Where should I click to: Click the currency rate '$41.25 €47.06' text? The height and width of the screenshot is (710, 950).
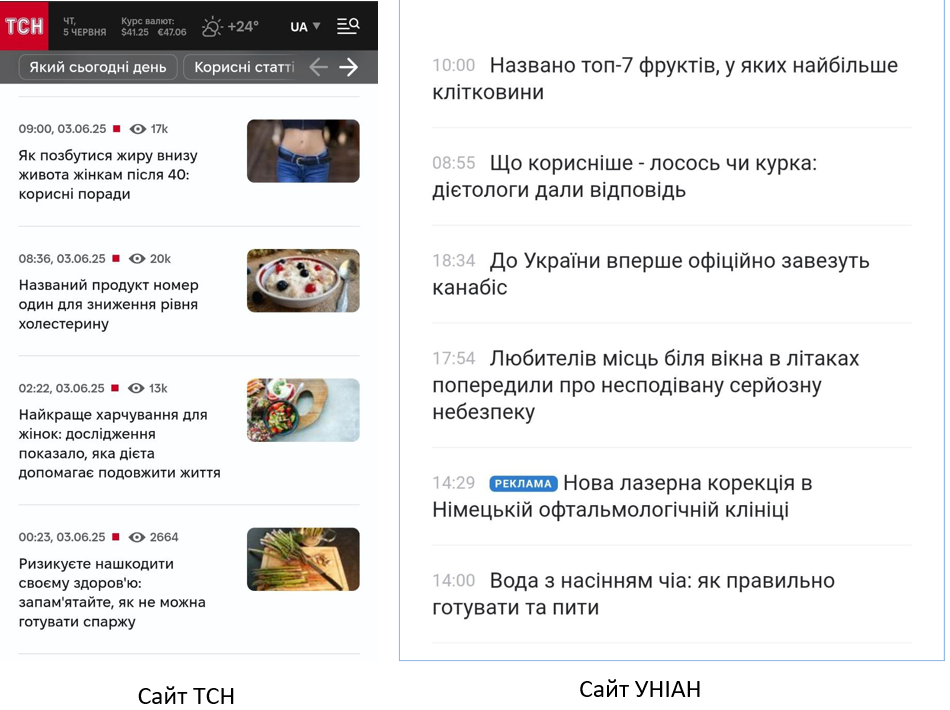click(154, 32)
